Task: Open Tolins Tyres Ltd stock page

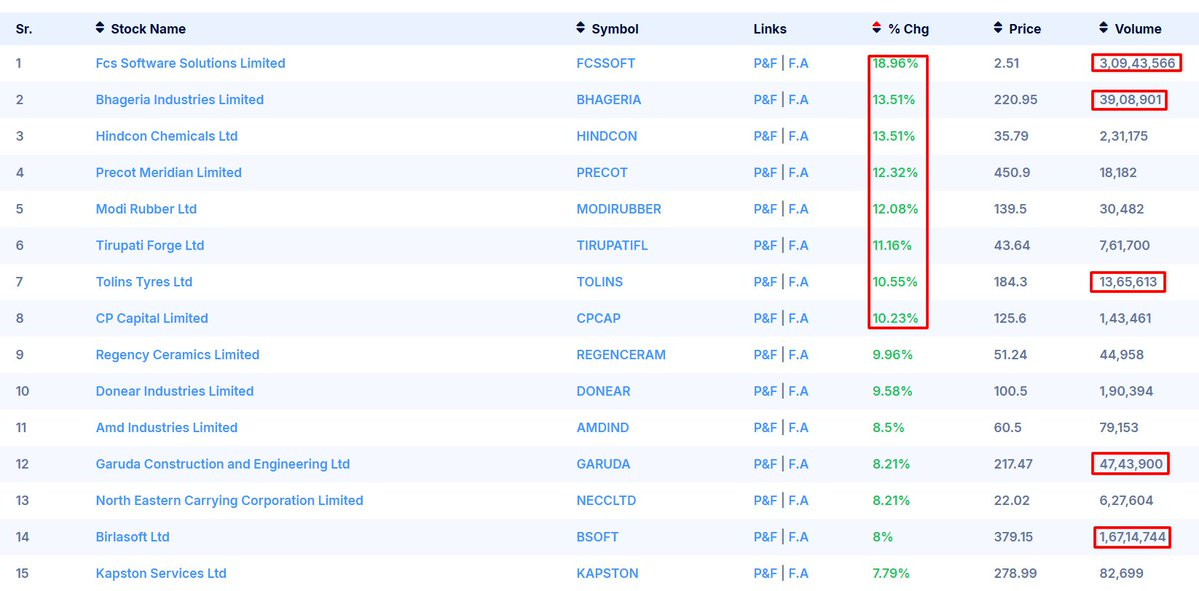Action: coord(144,282)
